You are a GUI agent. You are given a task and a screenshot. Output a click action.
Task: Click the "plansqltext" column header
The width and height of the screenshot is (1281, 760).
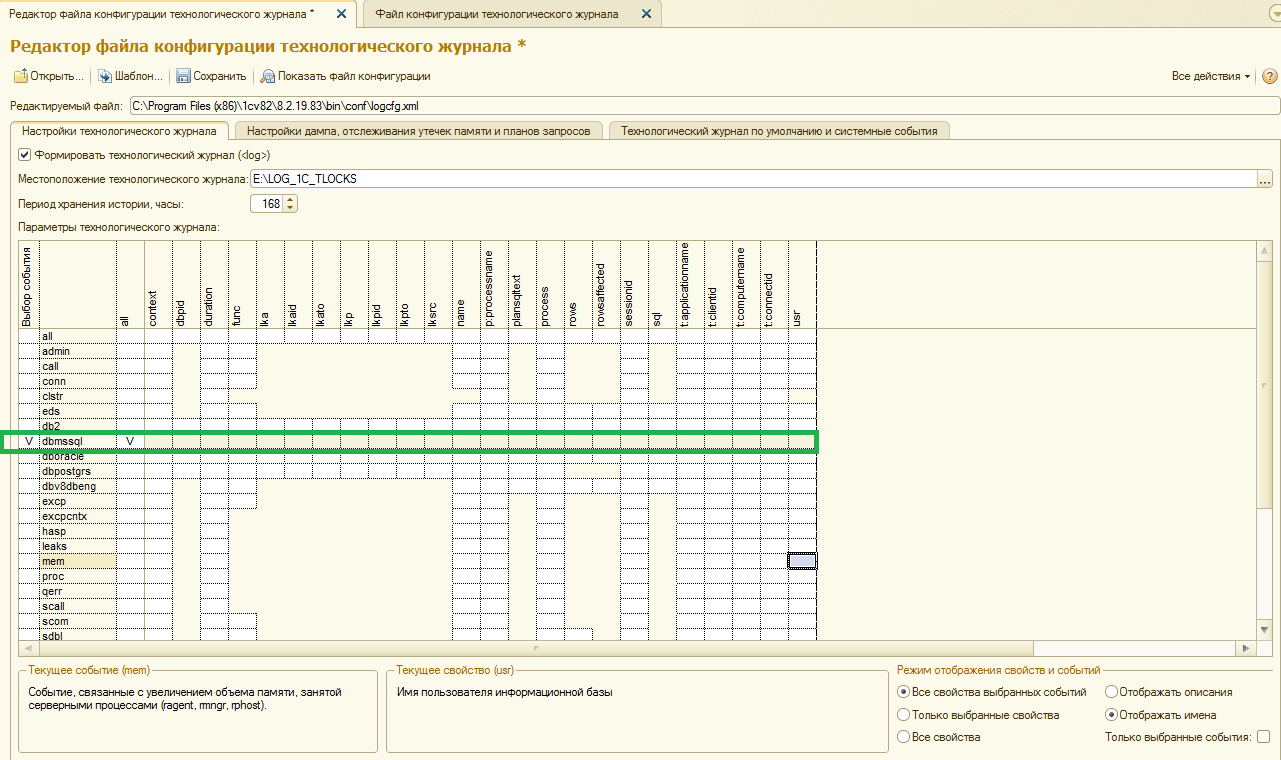tap(522, 285)
